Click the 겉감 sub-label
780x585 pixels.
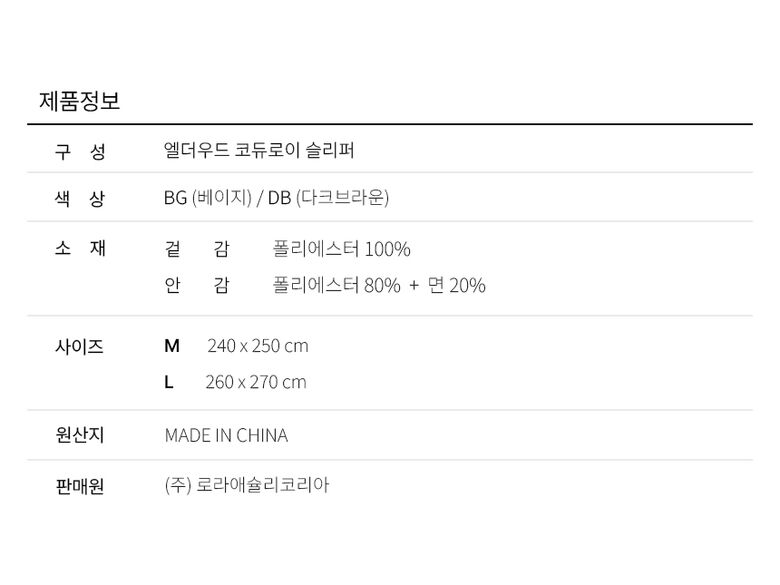pyautogui.click(x=196, y=249)
